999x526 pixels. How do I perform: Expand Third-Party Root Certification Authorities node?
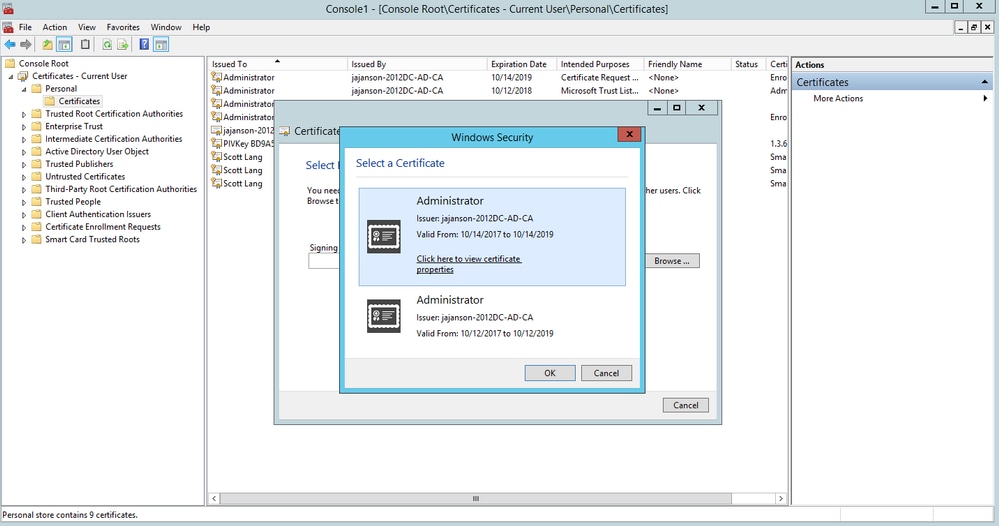point(24,190)
